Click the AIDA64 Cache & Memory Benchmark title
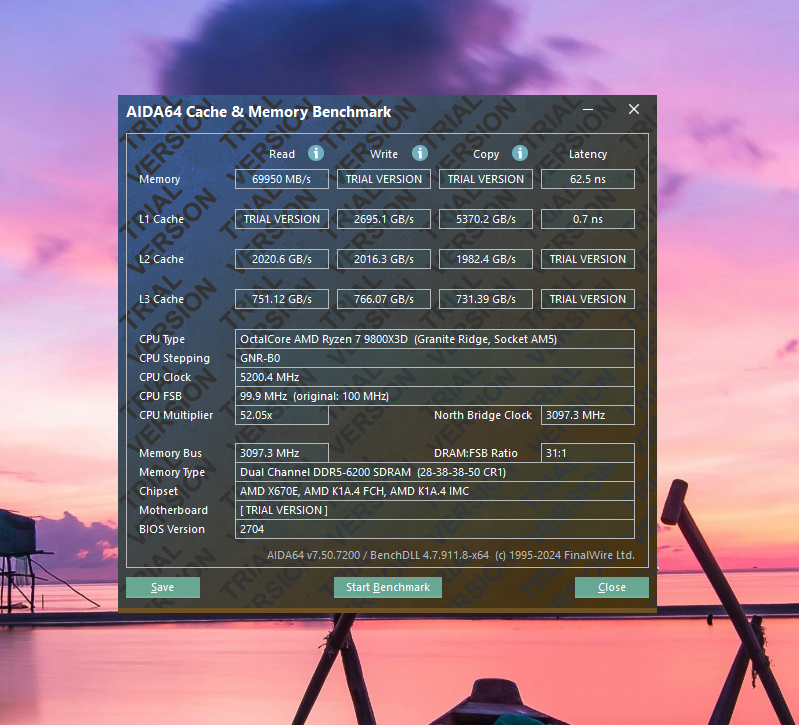 [258, 112]
